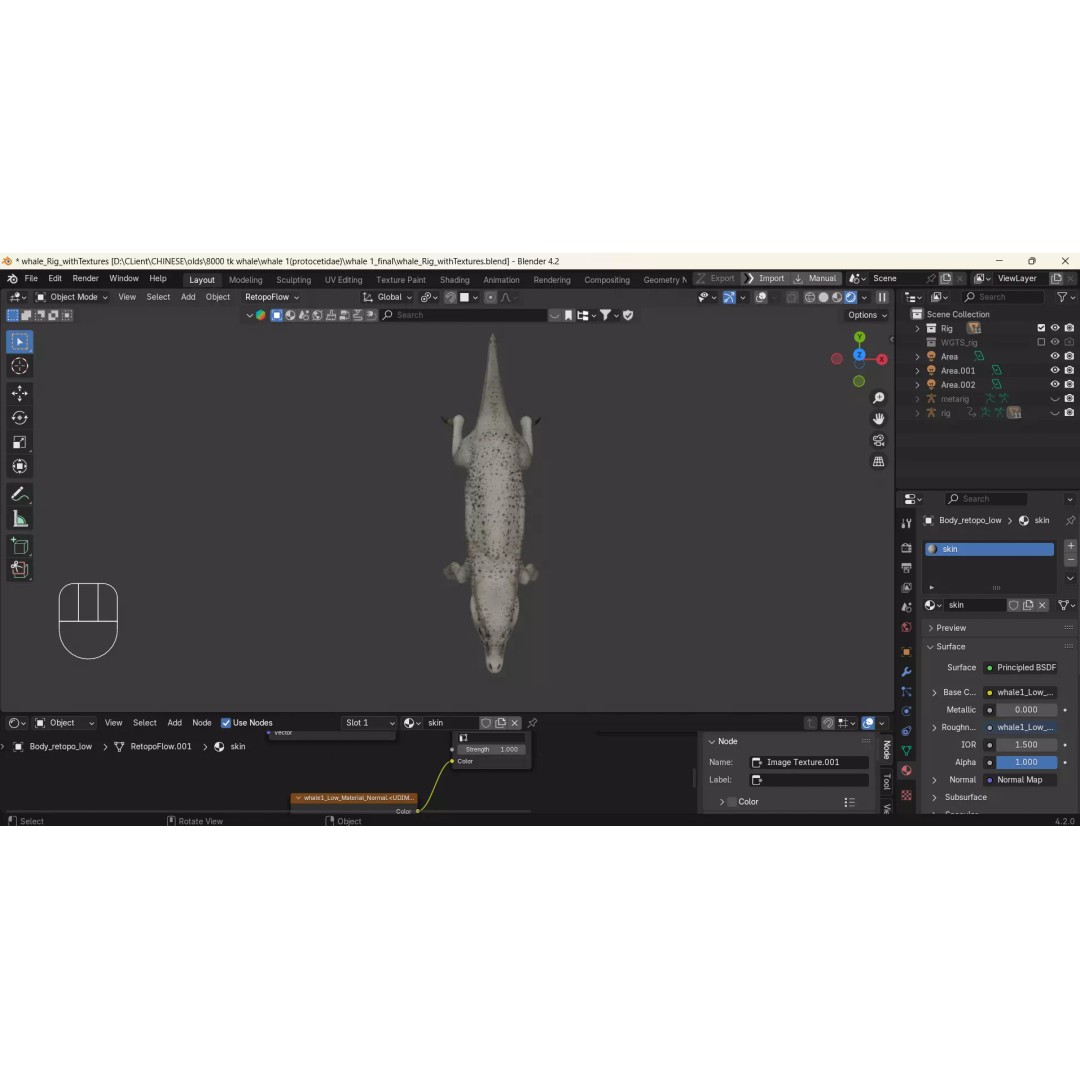Open the RetopoFlow dropdown menu
The image size is (1080, 1080).
pyautogui.click(x=272, y=297)
